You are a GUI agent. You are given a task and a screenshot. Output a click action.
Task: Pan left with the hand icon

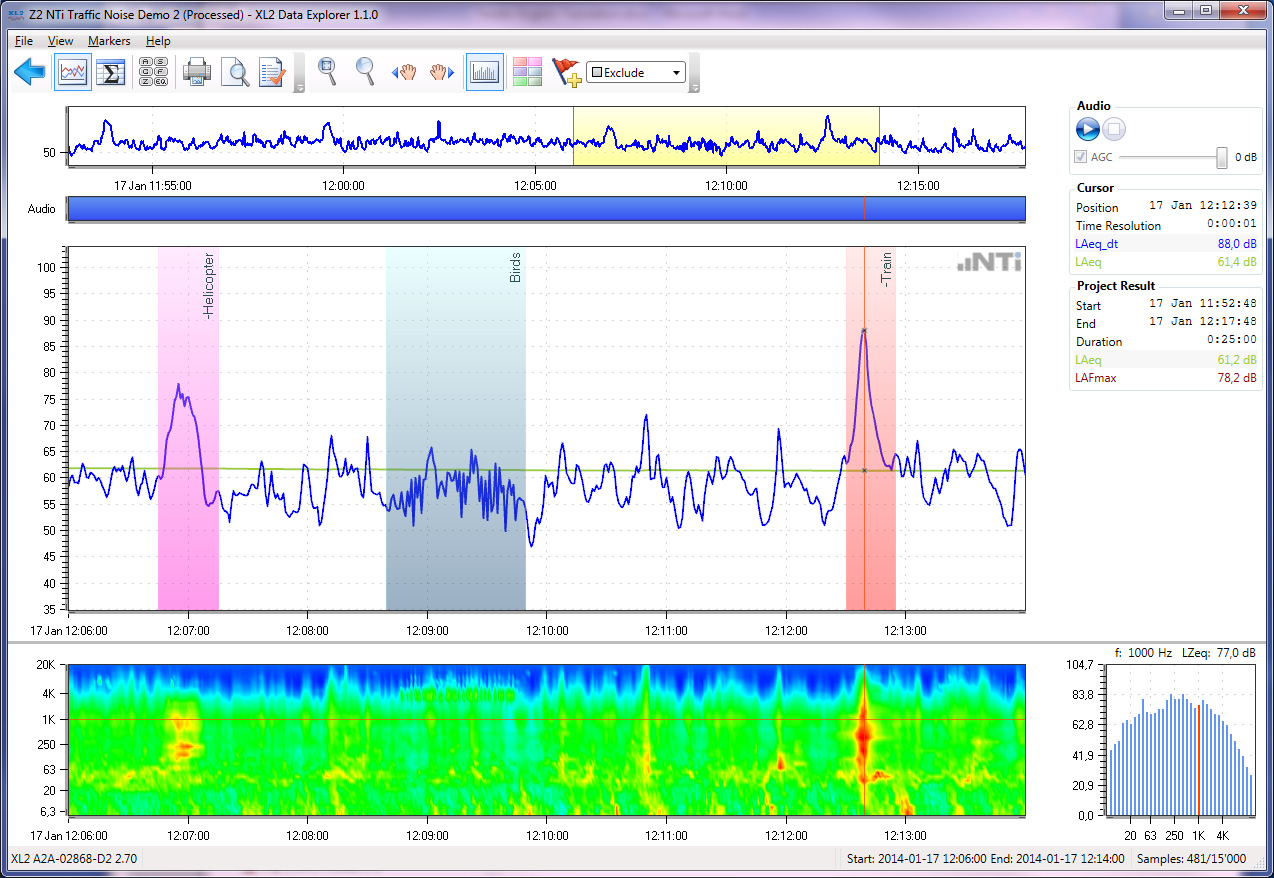(404, 72)
